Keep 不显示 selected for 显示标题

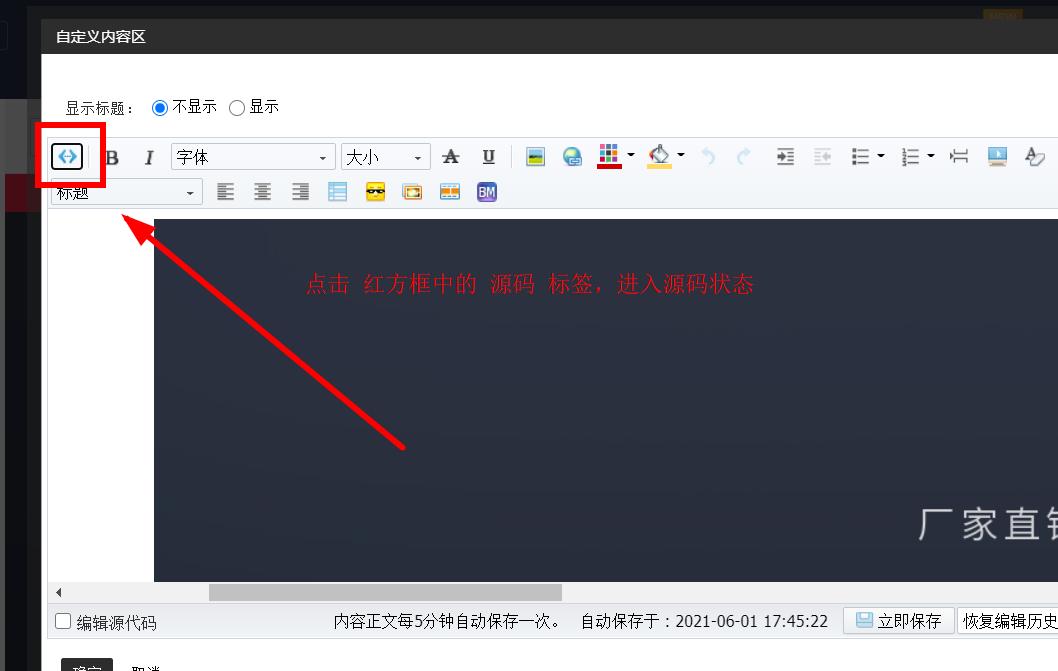coord(160,107)
